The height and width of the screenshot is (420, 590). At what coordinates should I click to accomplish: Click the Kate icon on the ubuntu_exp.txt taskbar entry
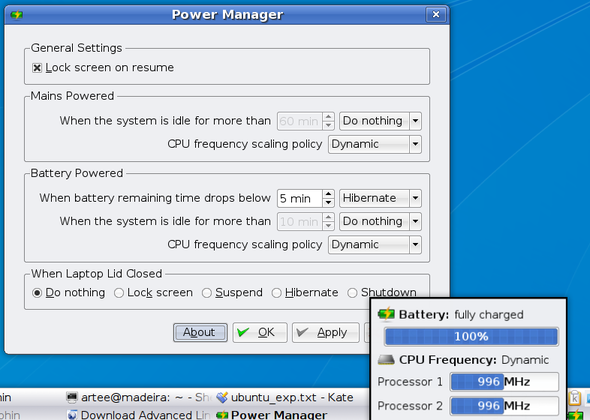(x=222, y=397)
